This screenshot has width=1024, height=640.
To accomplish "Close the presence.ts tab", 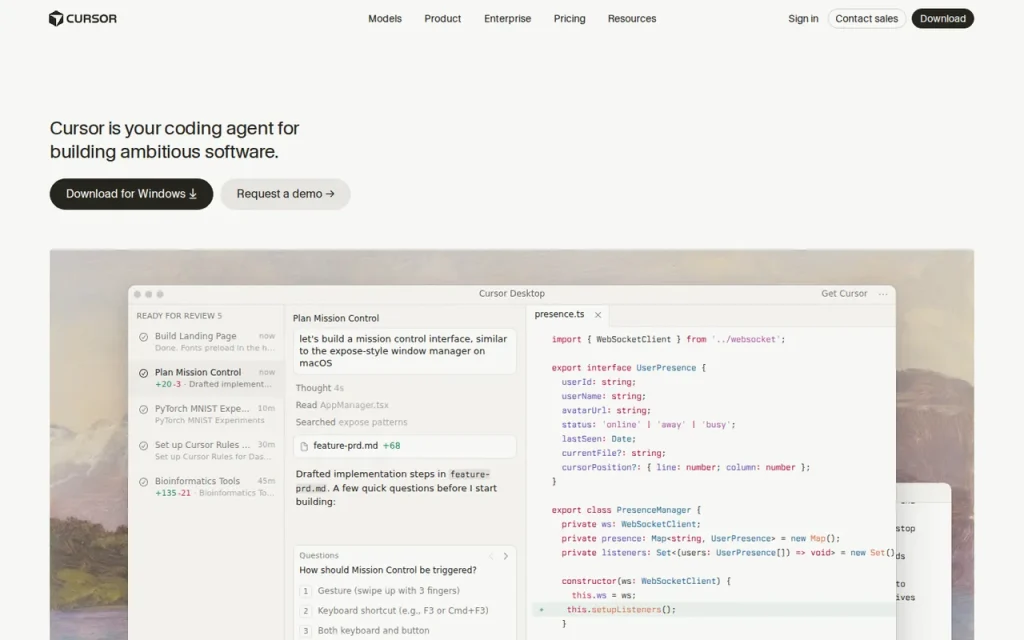I will click(598, 315).
